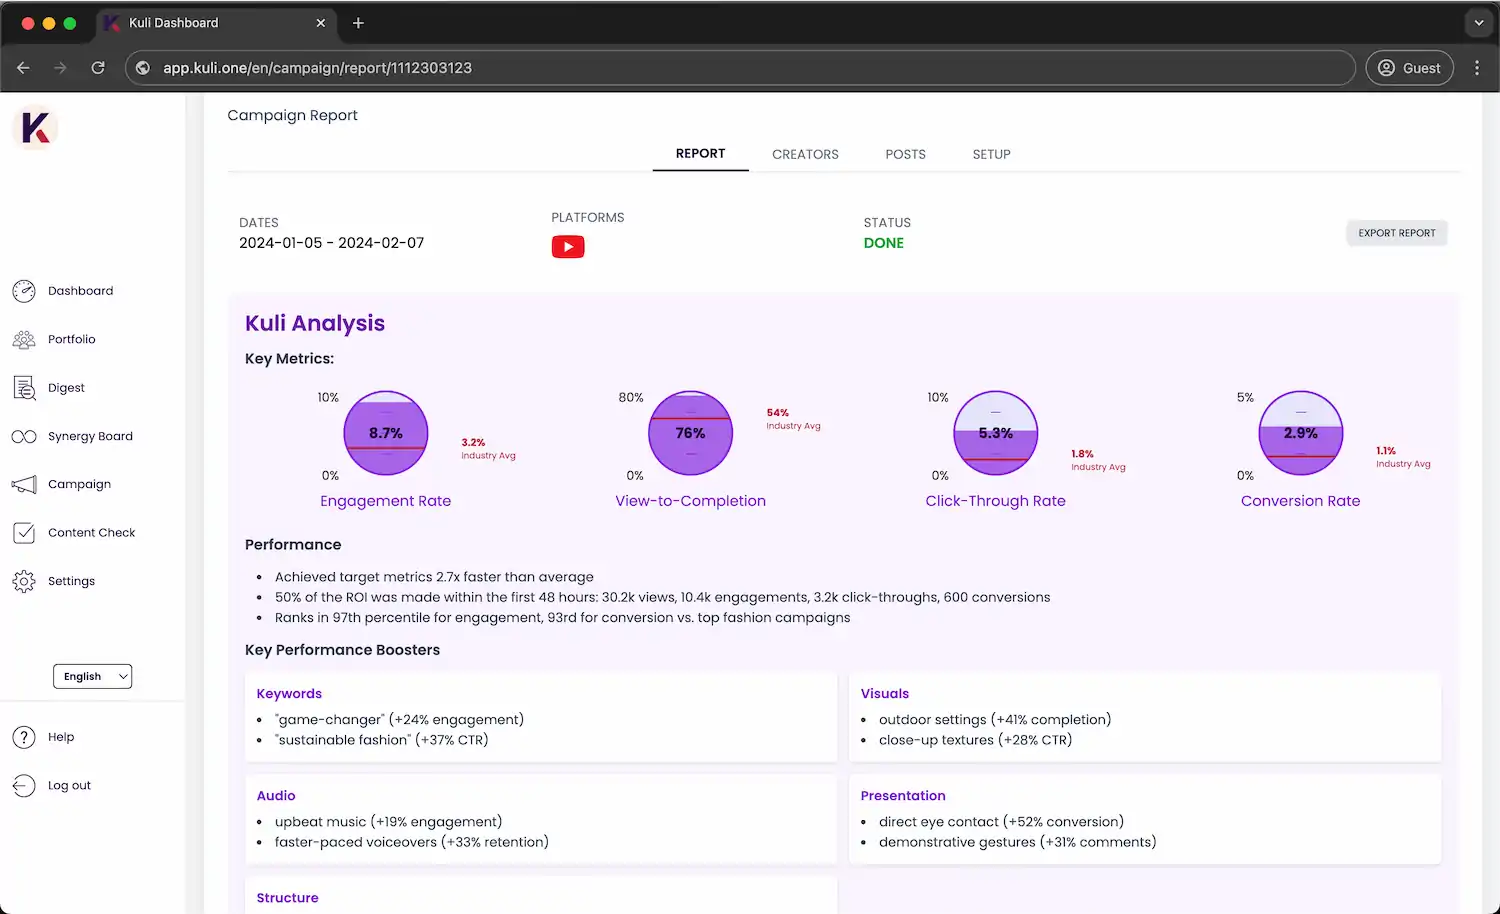
Task: Open the Guest account menu
Action: tap(1409, 68)
